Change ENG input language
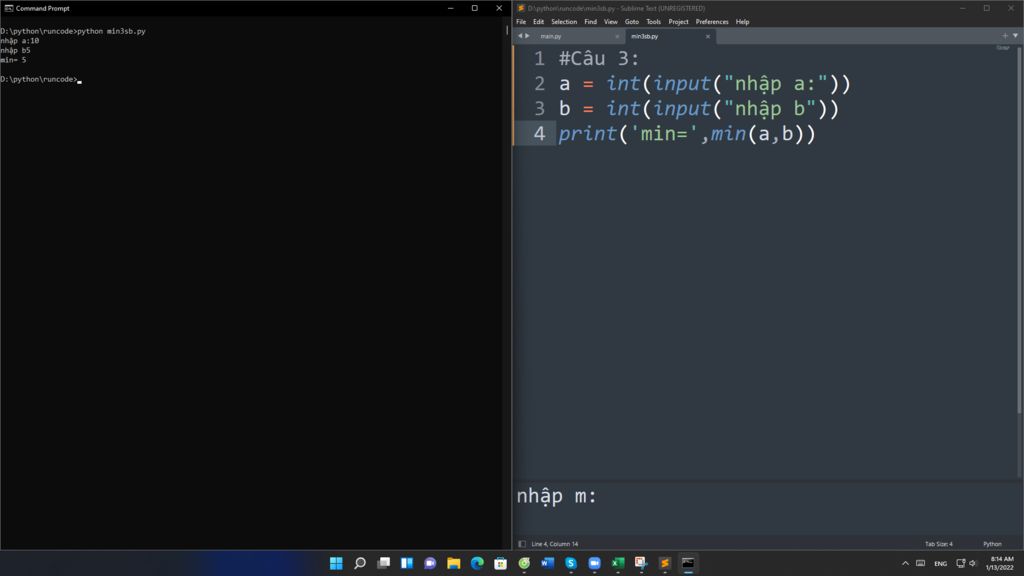 pos(940,564)
